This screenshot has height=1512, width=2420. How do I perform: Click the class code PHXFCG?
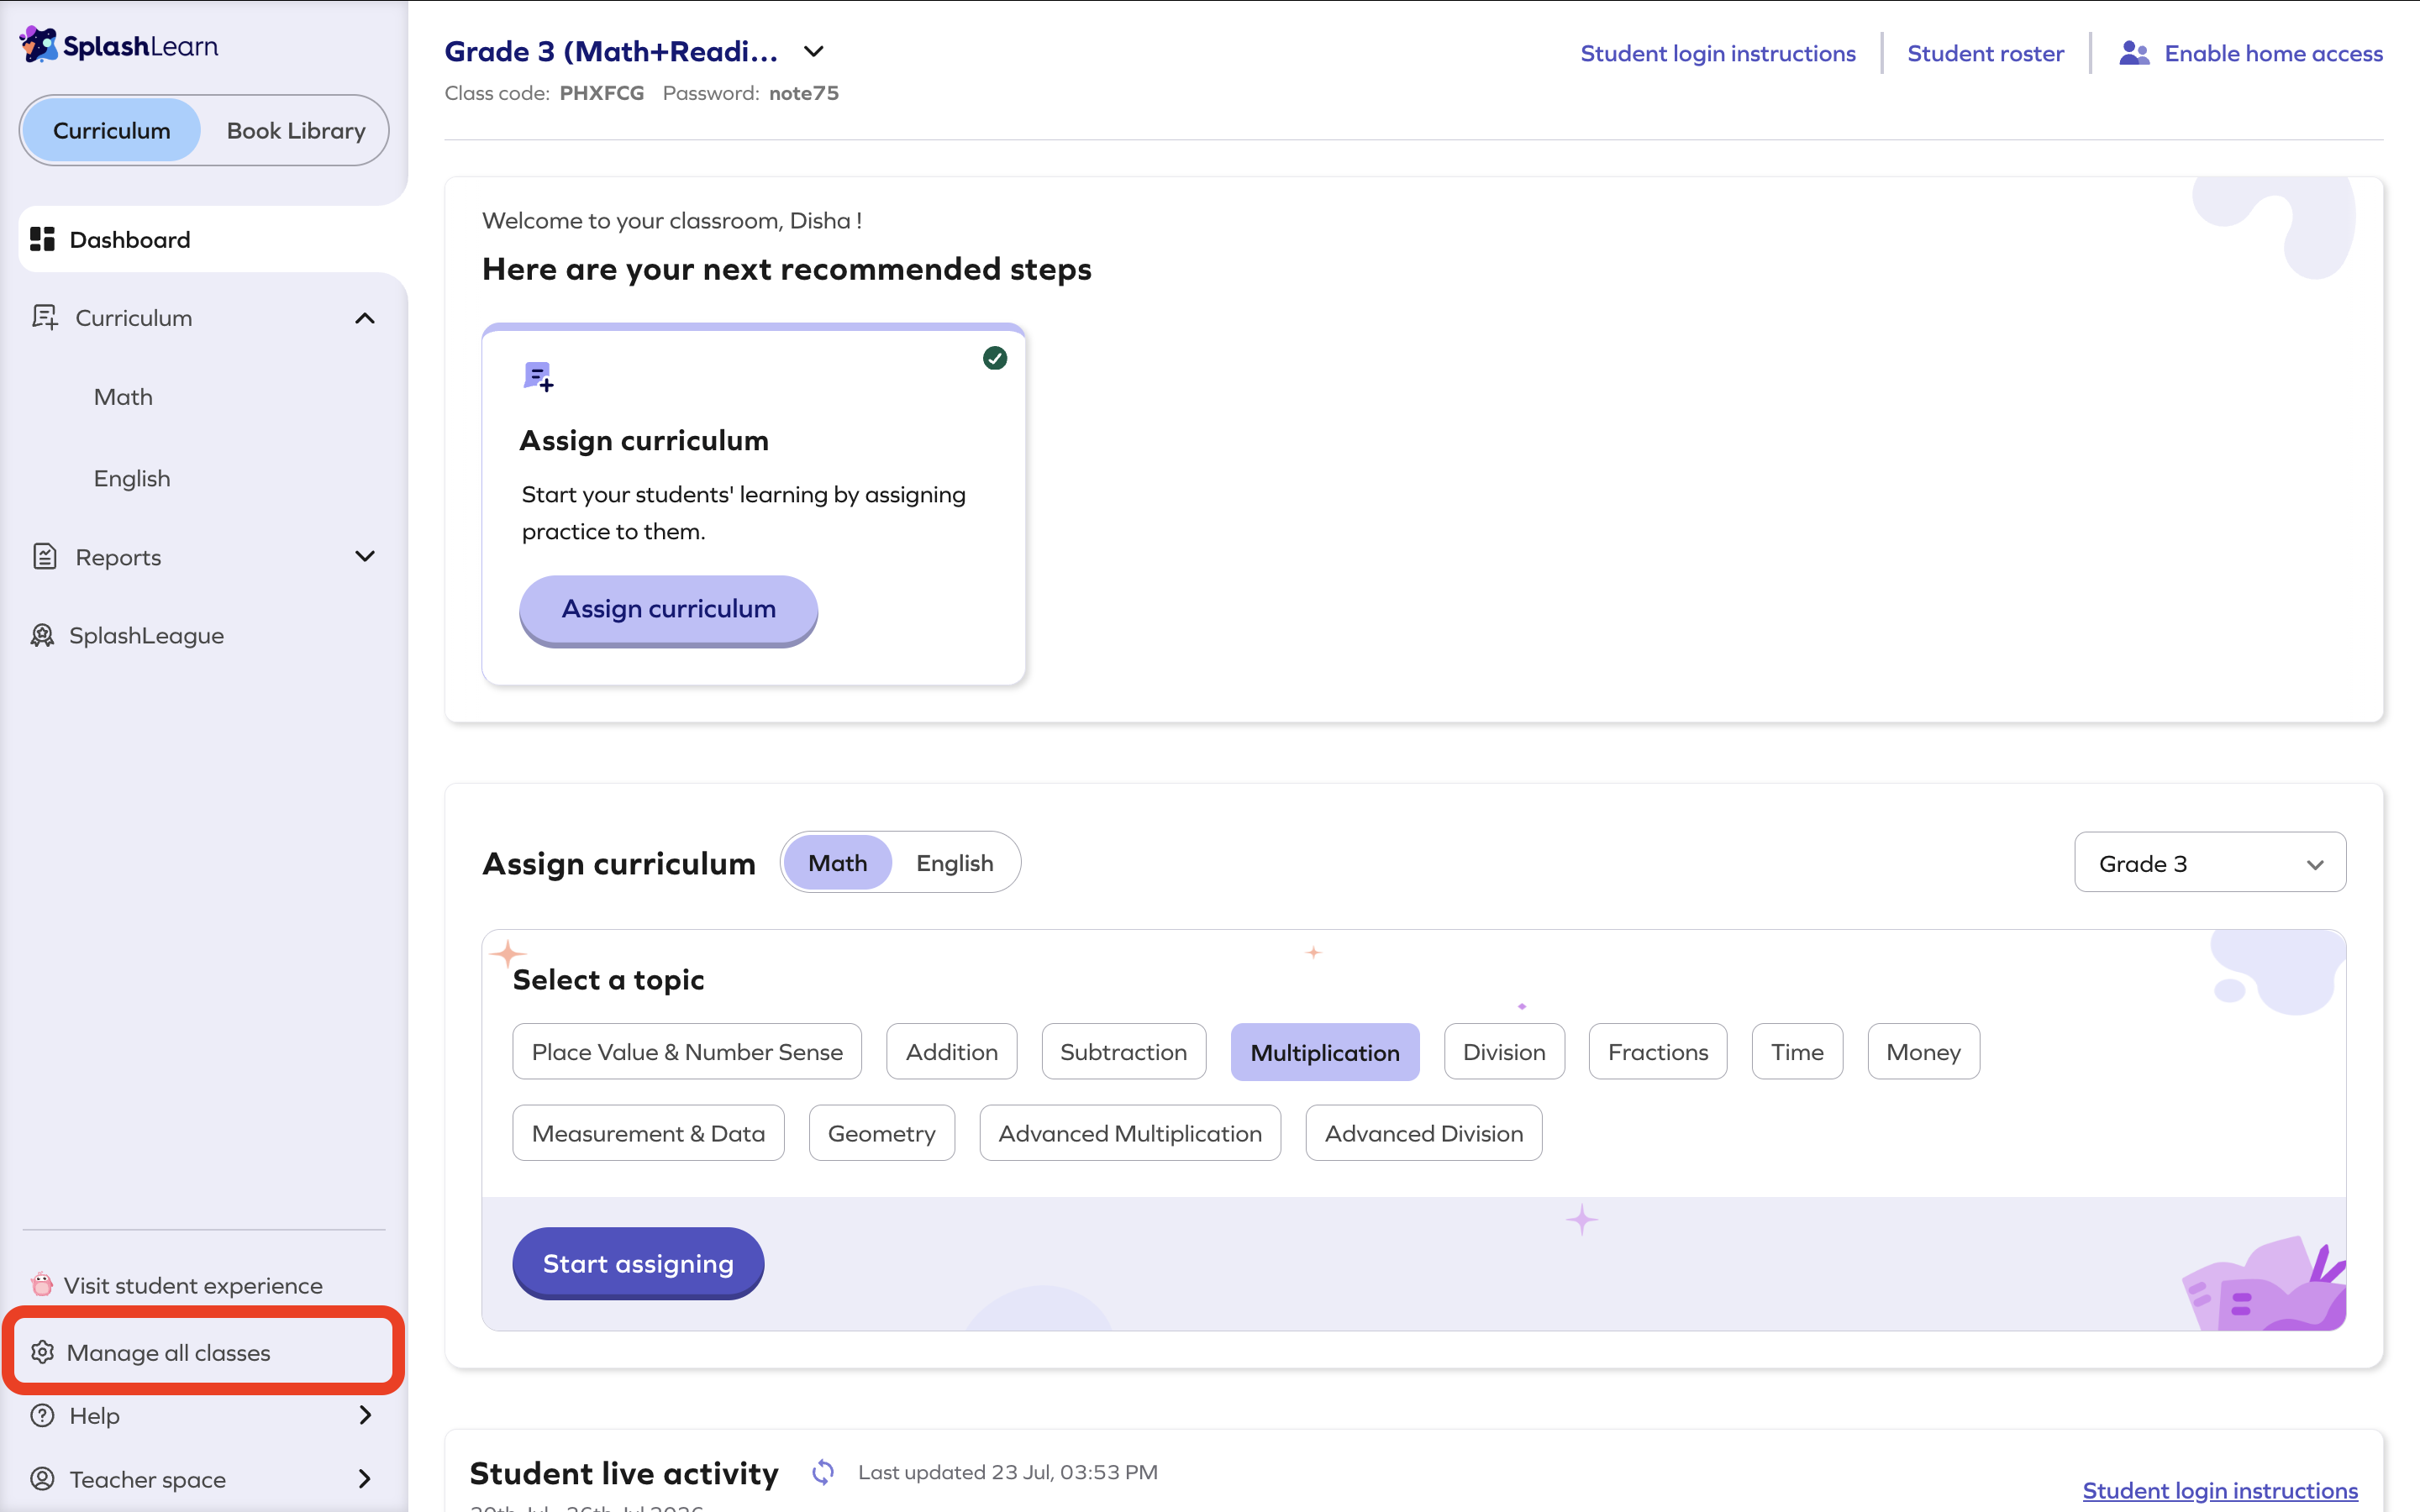pos(602,93)
